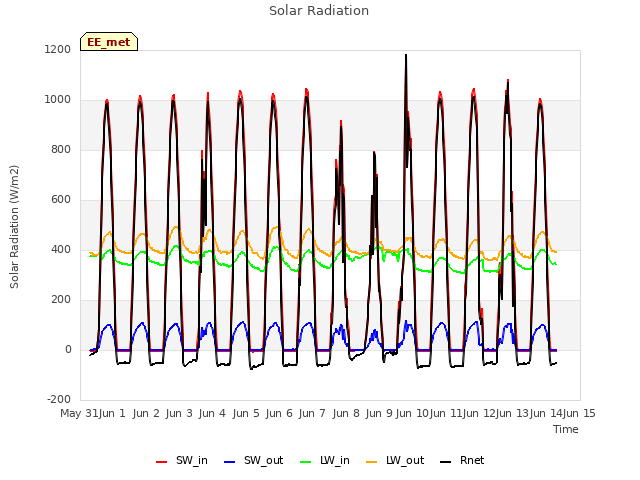Click the Jun 6 x-axis tick label
The width and height of the screenshot is (640, 480).
[279, 413]
